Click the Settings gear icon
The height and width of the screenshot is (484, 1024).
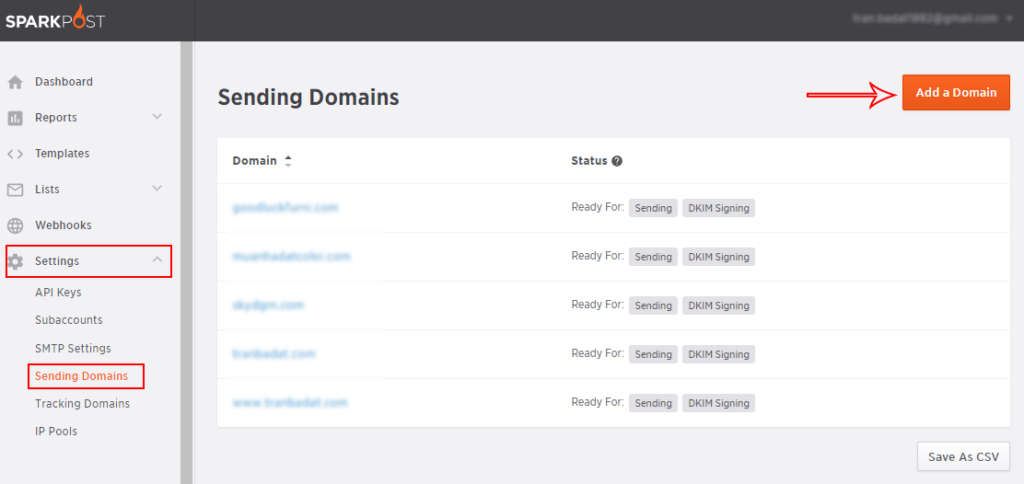[x=15, y=262]
